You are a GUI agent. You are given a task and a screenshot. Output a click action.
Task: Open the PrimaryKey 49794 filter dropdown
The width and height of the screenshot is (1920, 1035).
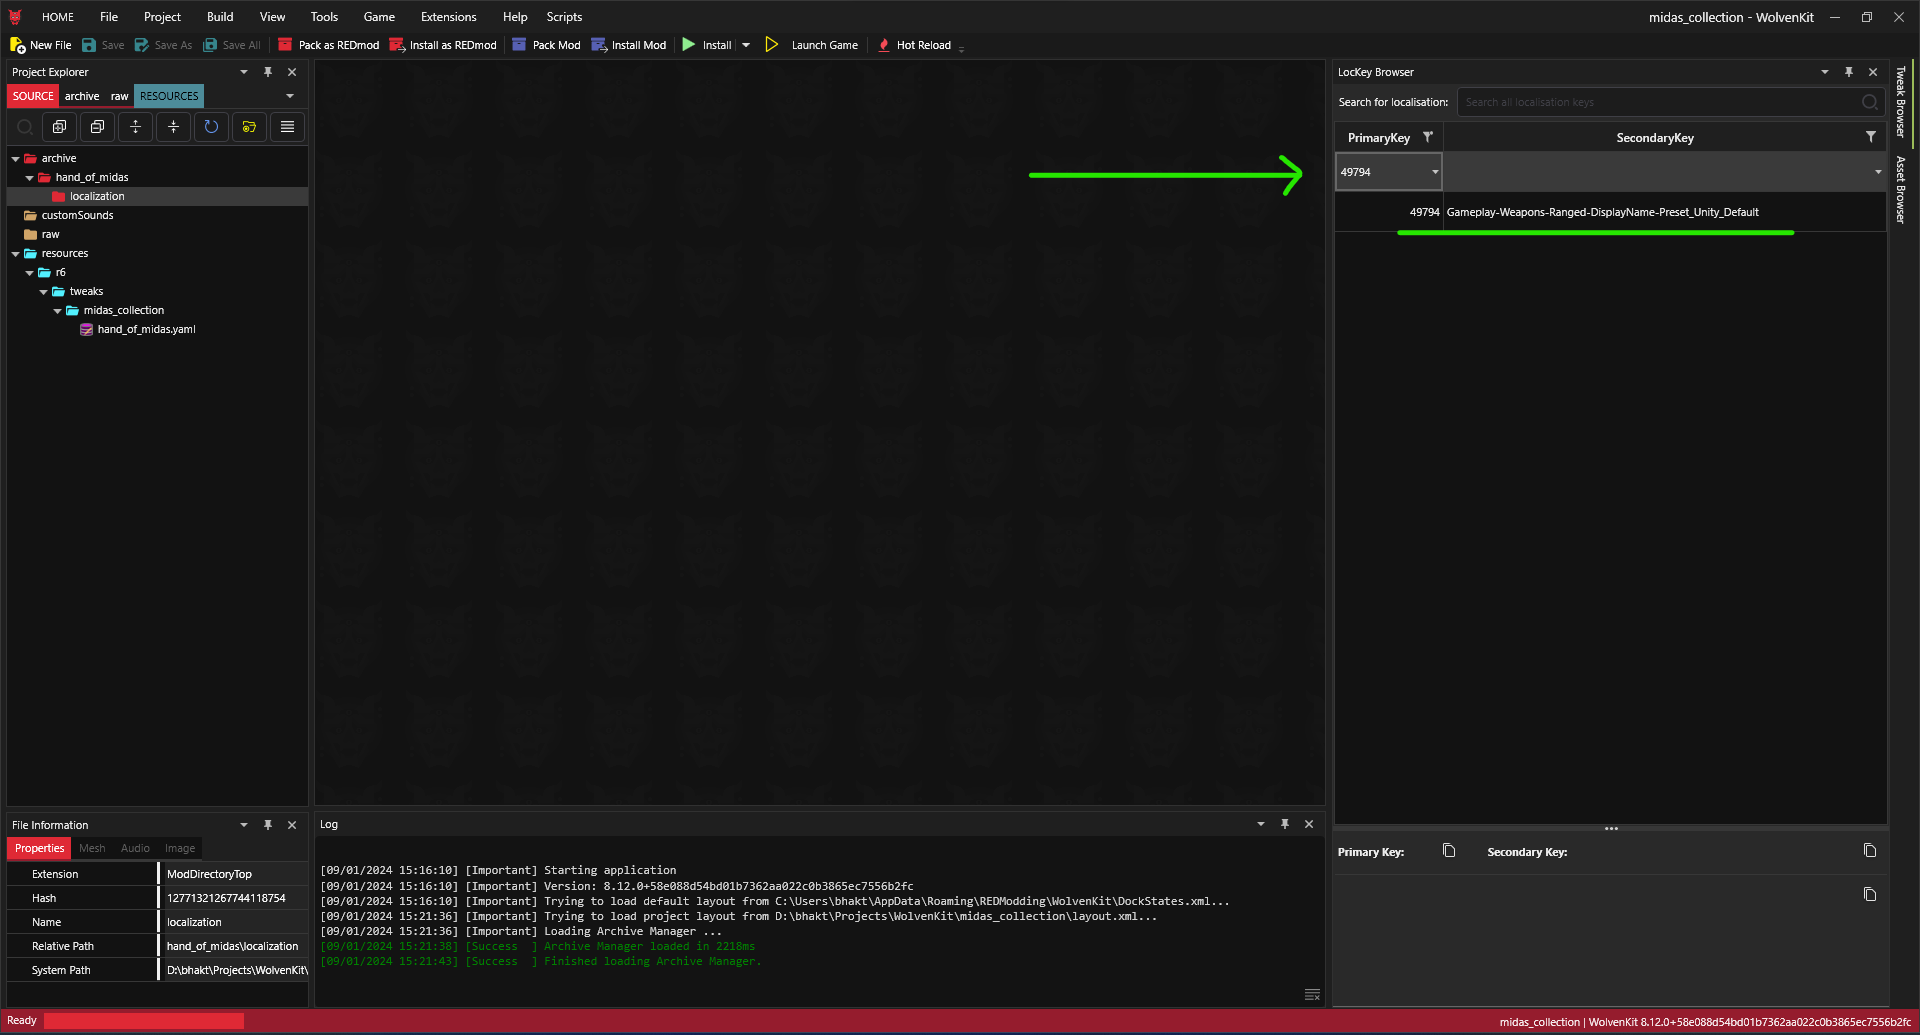[1435, 172]
